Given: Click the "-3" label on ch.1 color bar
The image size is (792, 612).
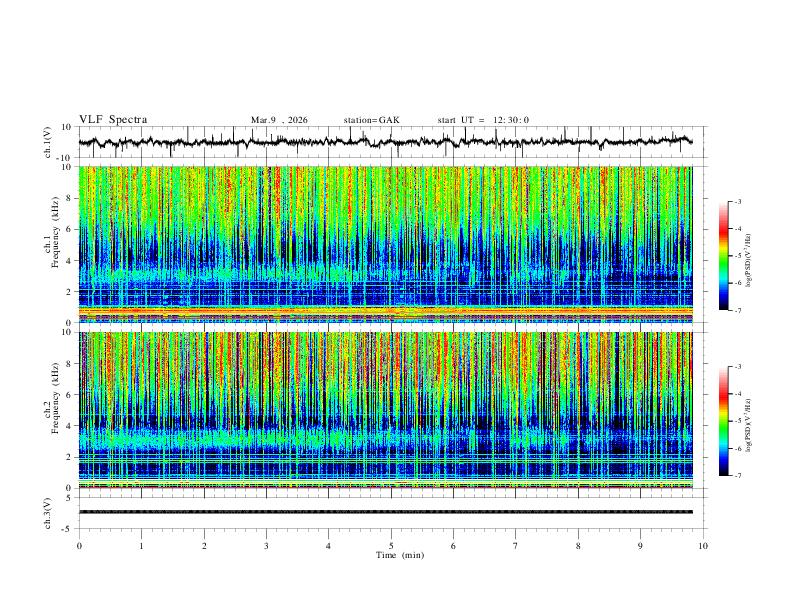Looking at the screenshot, I should coord(737,201).
